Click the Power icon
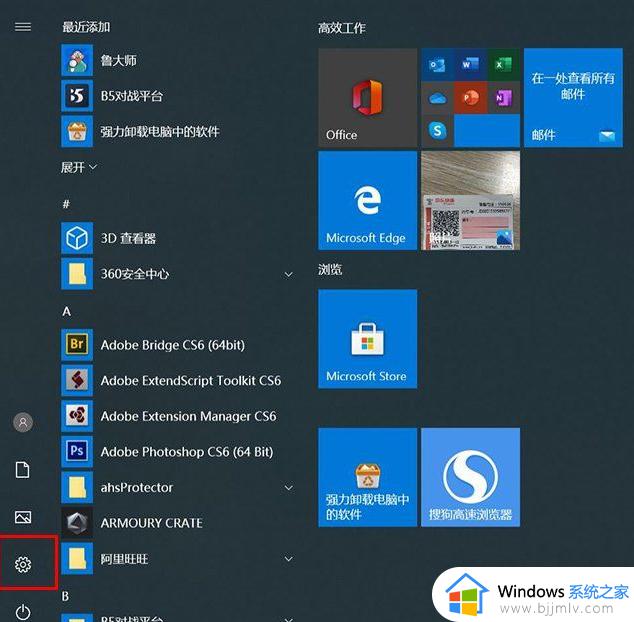This screenshot has height=622, width=634. 23,611
